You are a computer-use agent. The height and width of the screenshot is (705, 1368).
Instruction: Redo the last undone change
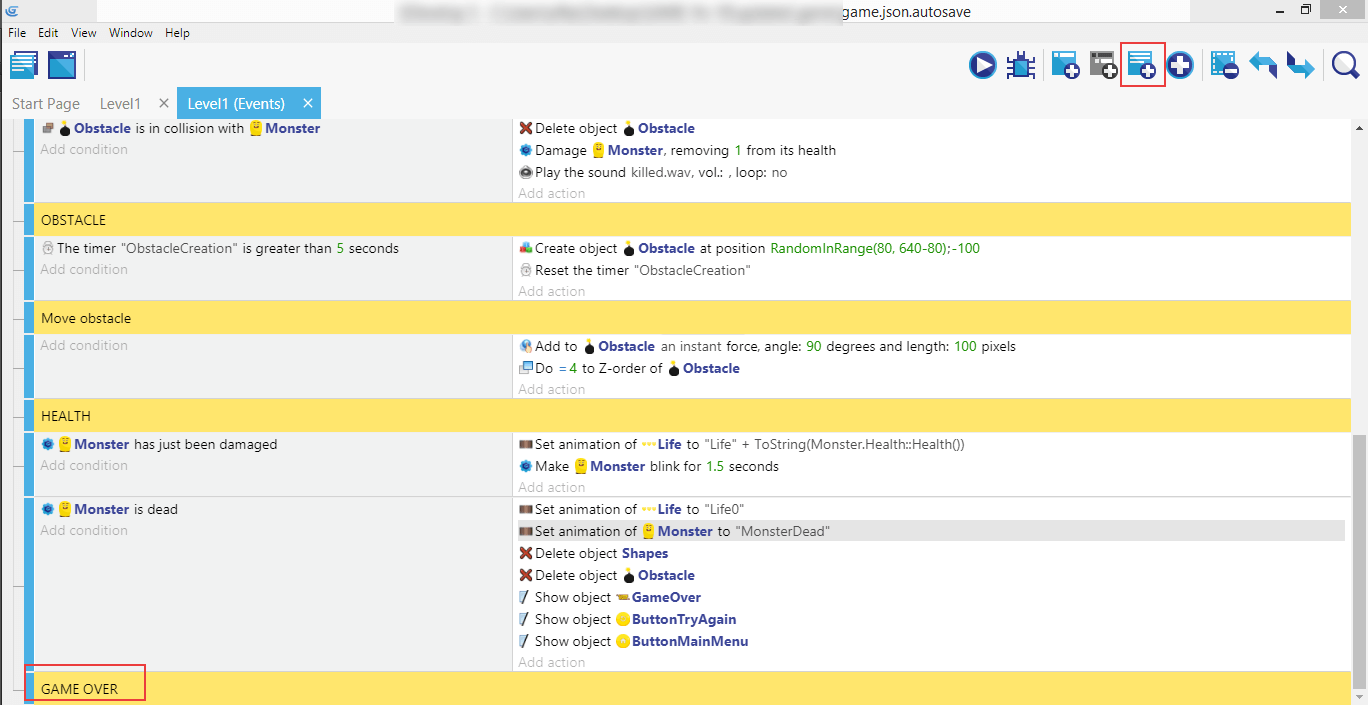point(1300,66)
